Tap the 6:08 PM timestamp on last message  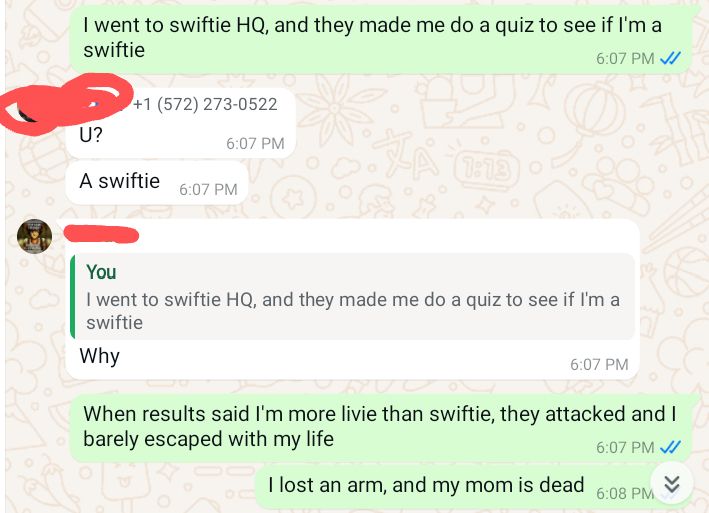click(x=624, y=493)
